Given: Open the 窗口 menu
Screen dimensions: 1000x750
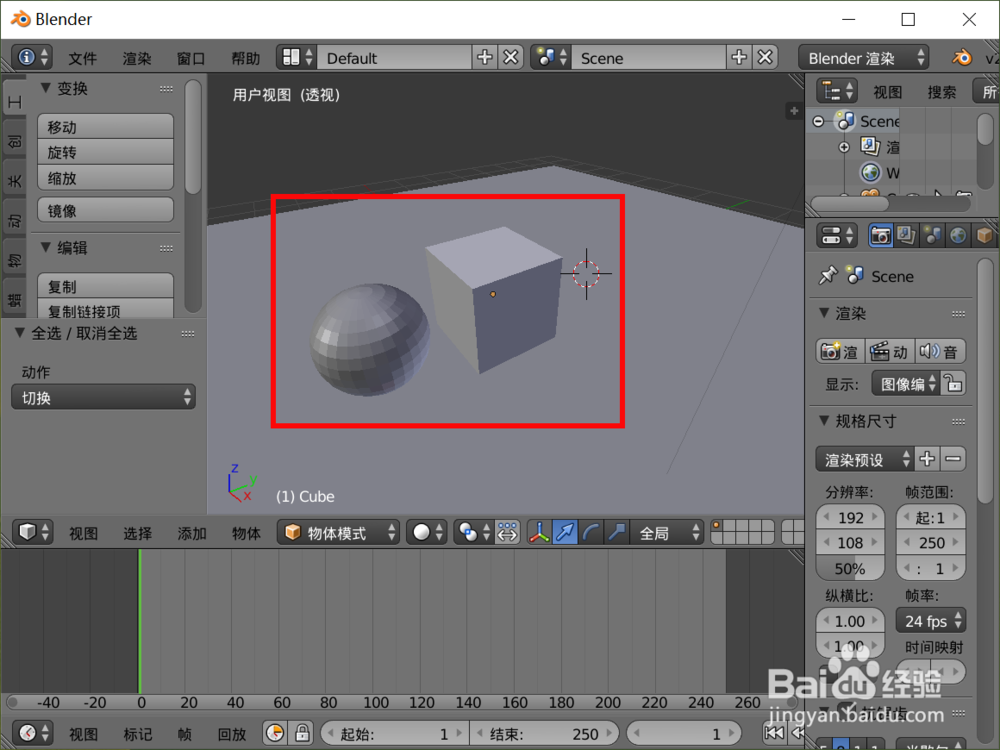Looking at the screenshot, I should [191, 58].
